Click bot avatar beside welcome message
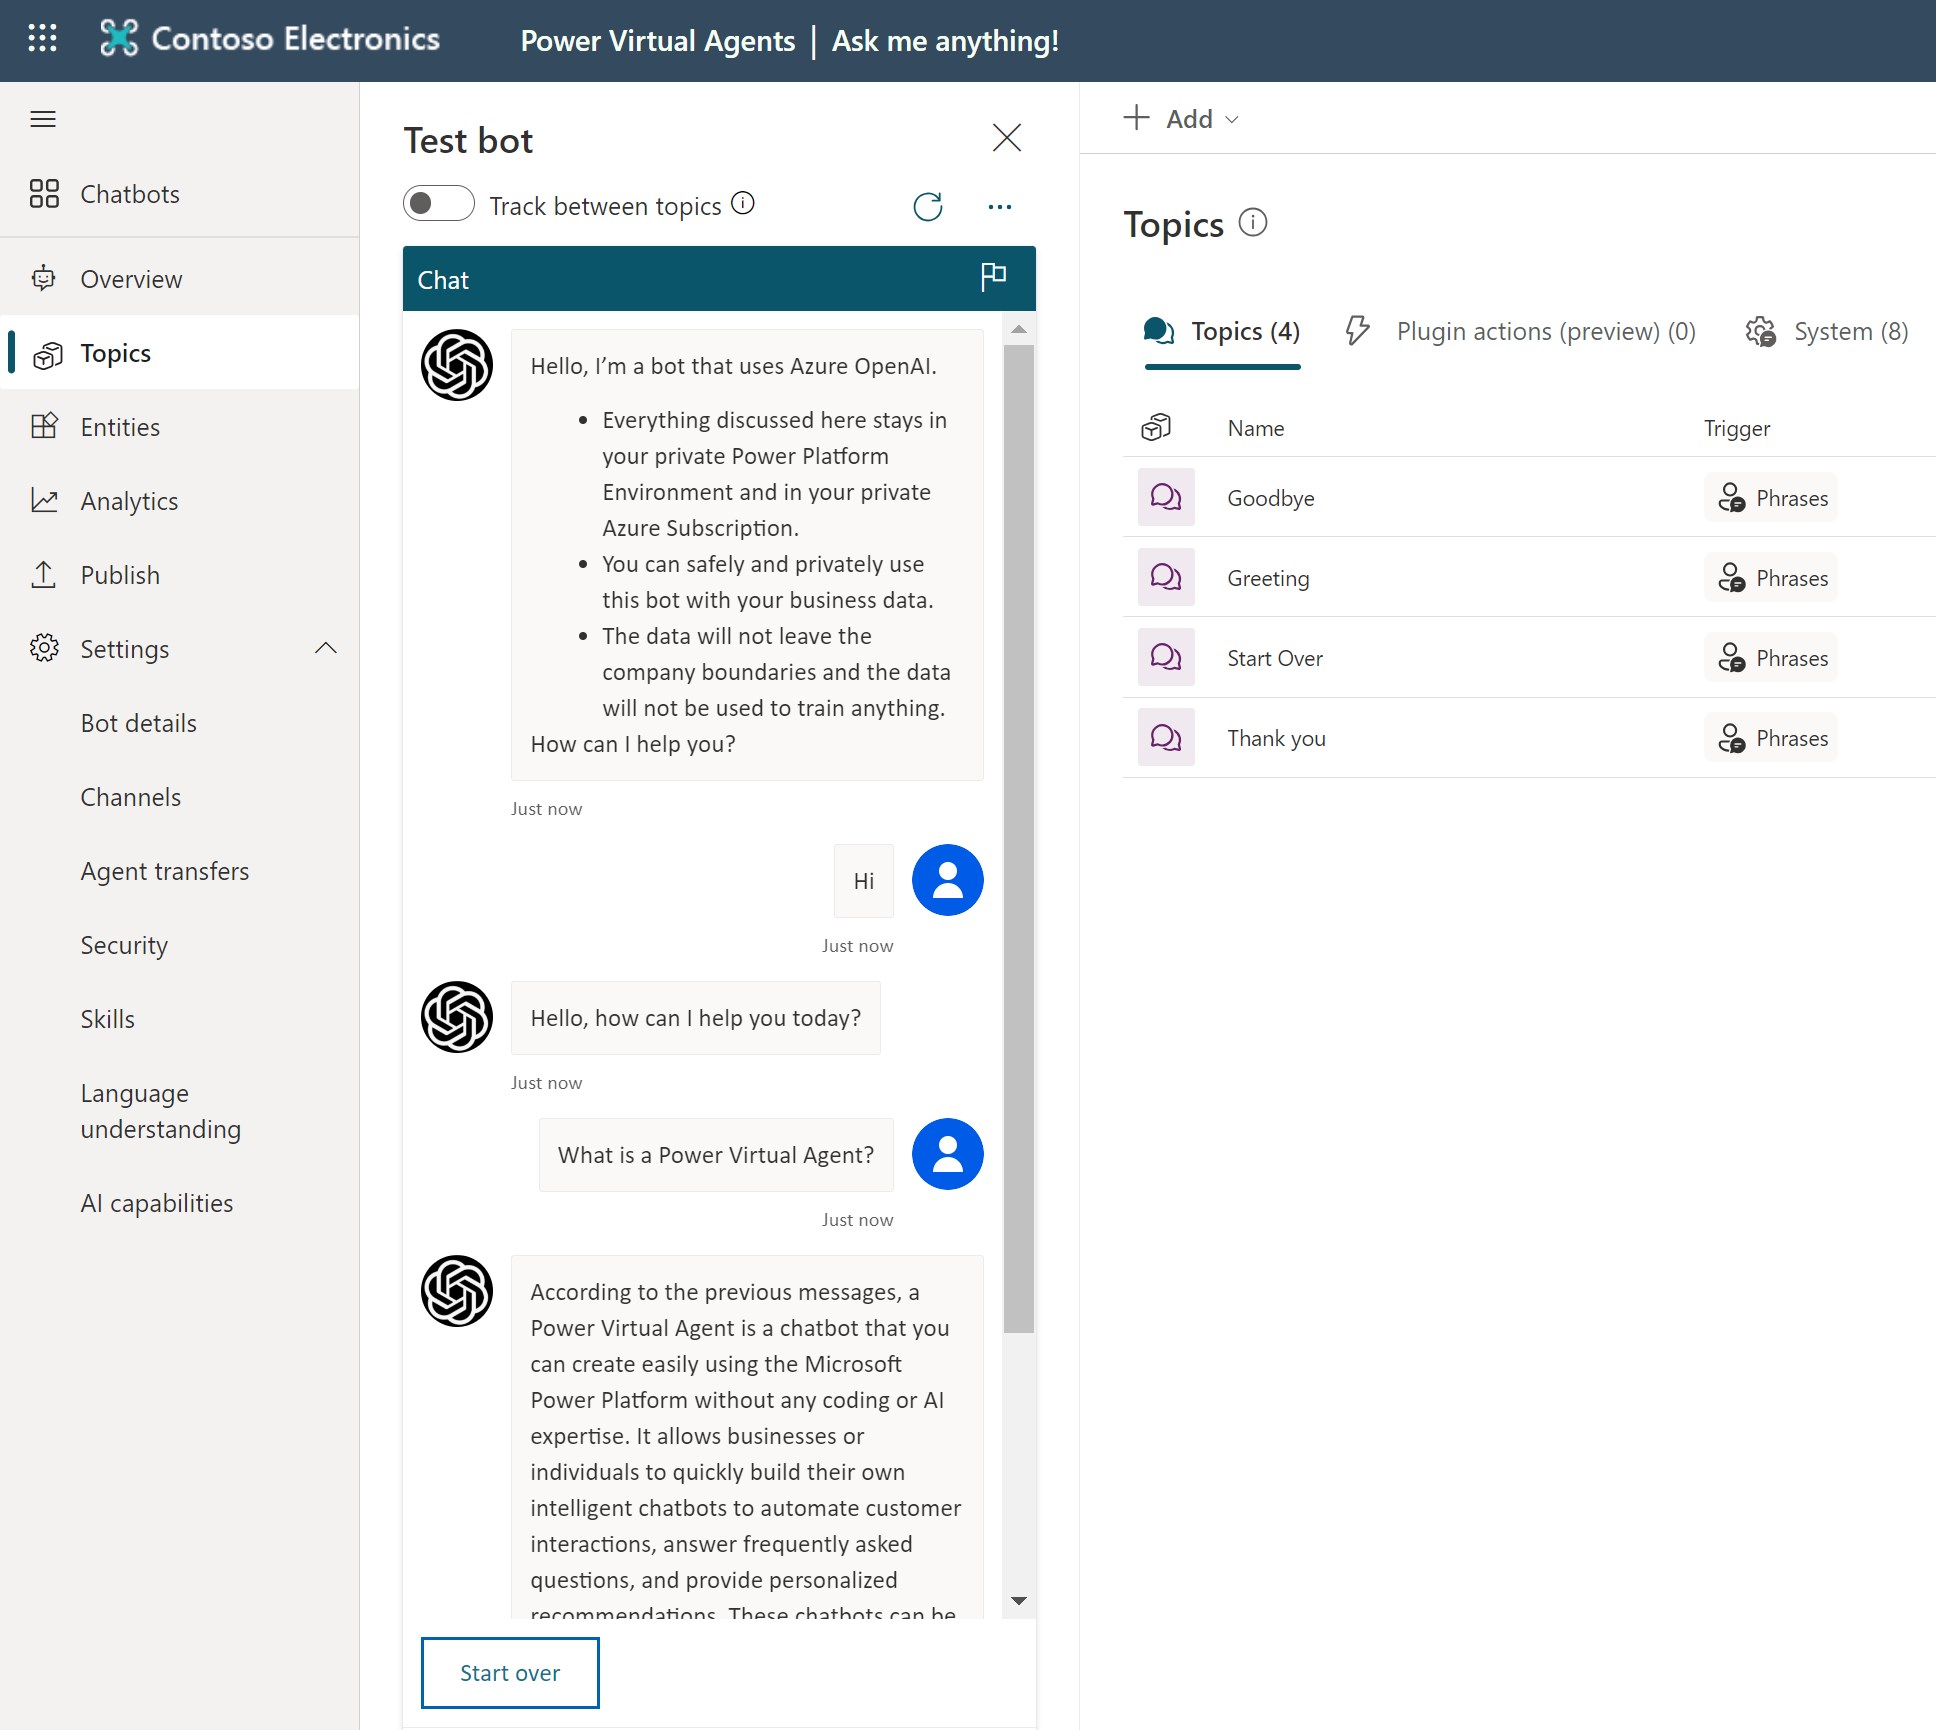The height and width of the screenshot is (1730, 1936). click(457, 365)
